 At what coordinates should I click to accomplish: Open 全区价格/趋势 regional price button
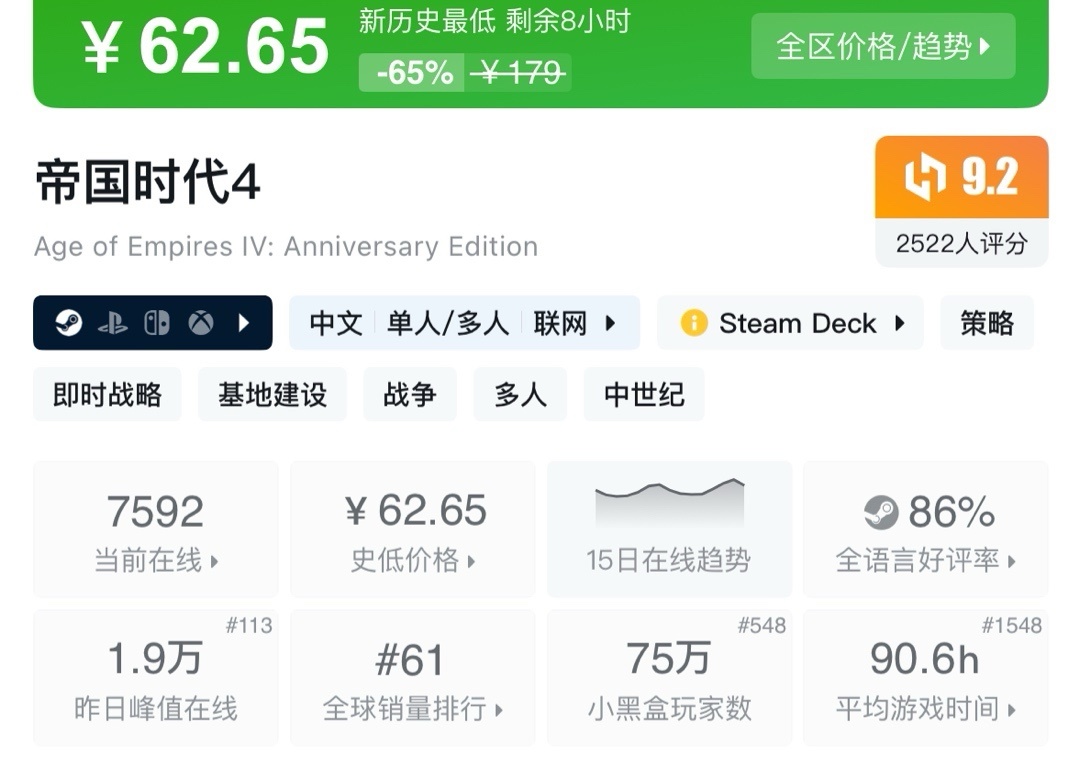coord(883,46)
